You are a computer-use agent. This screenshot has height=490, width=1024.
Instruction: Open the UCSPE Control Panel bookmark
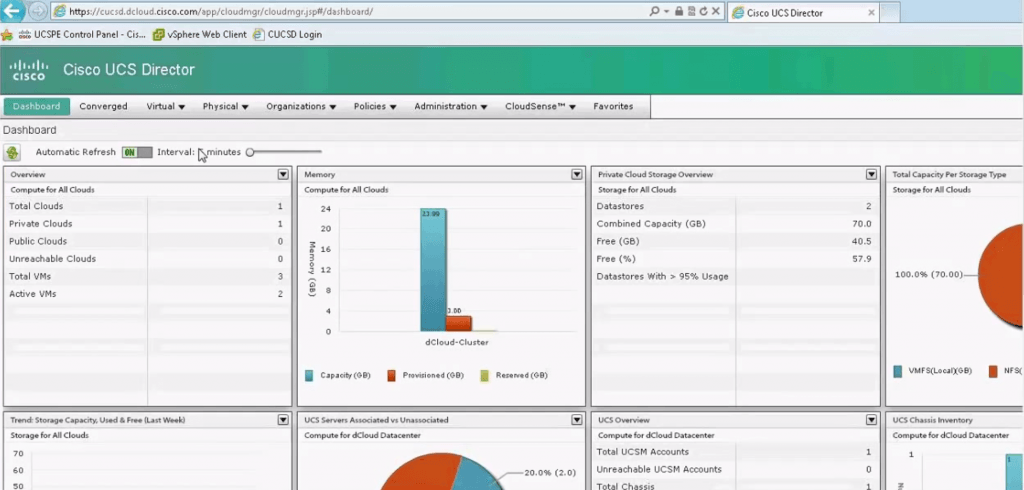coord(82,35)
